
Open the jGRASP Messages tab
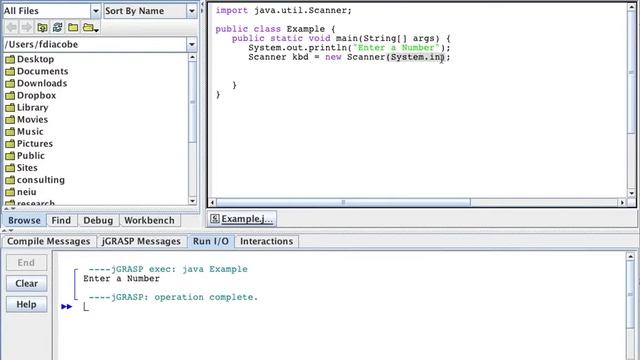[141, 241]
